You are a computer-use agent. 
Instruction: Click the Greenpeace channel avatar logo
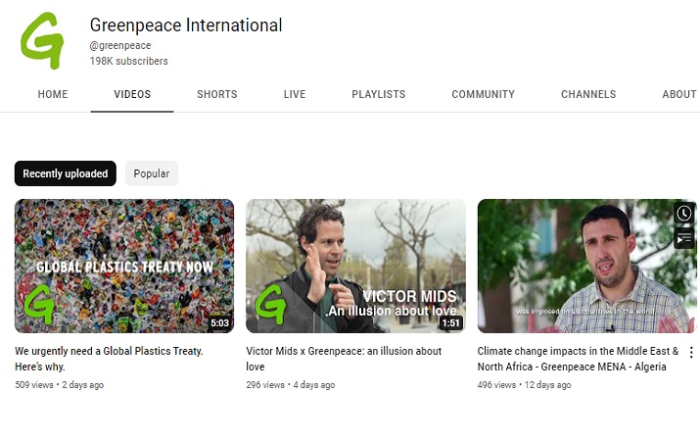[x=42, y=41]
